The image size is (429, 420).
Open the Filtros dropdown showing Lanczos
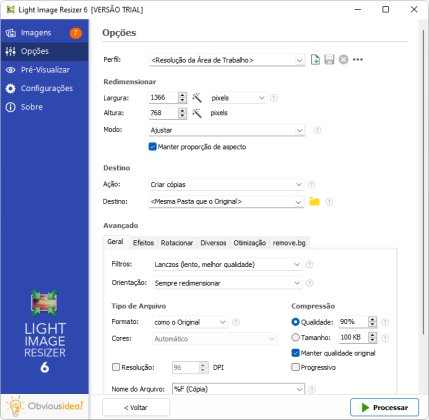click(227, 264)
